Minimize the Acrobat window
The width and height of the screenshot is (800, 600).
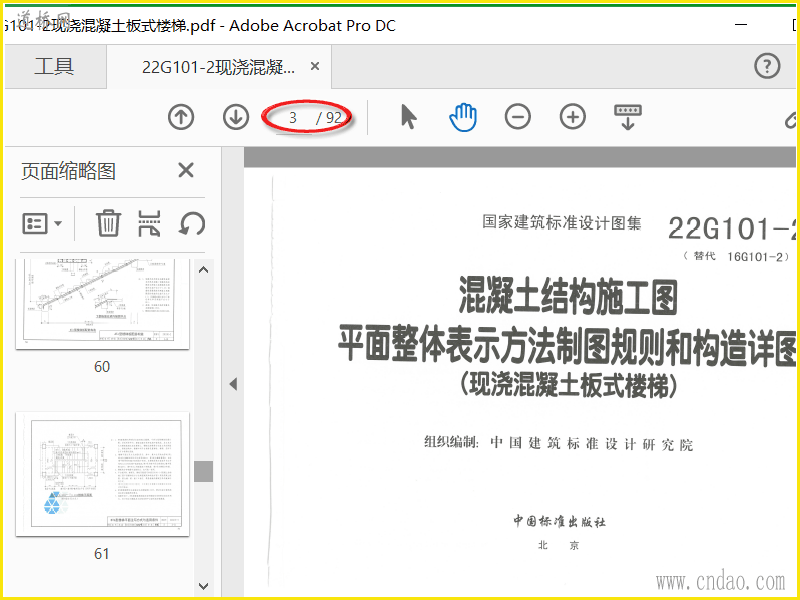tap(741, 24)
